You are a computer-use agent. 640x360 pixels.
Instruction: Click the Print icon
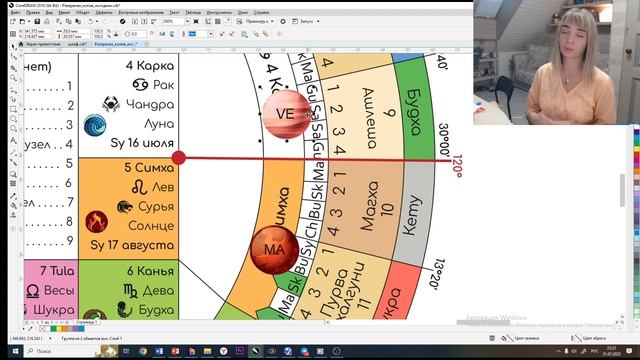coord(47,21)
